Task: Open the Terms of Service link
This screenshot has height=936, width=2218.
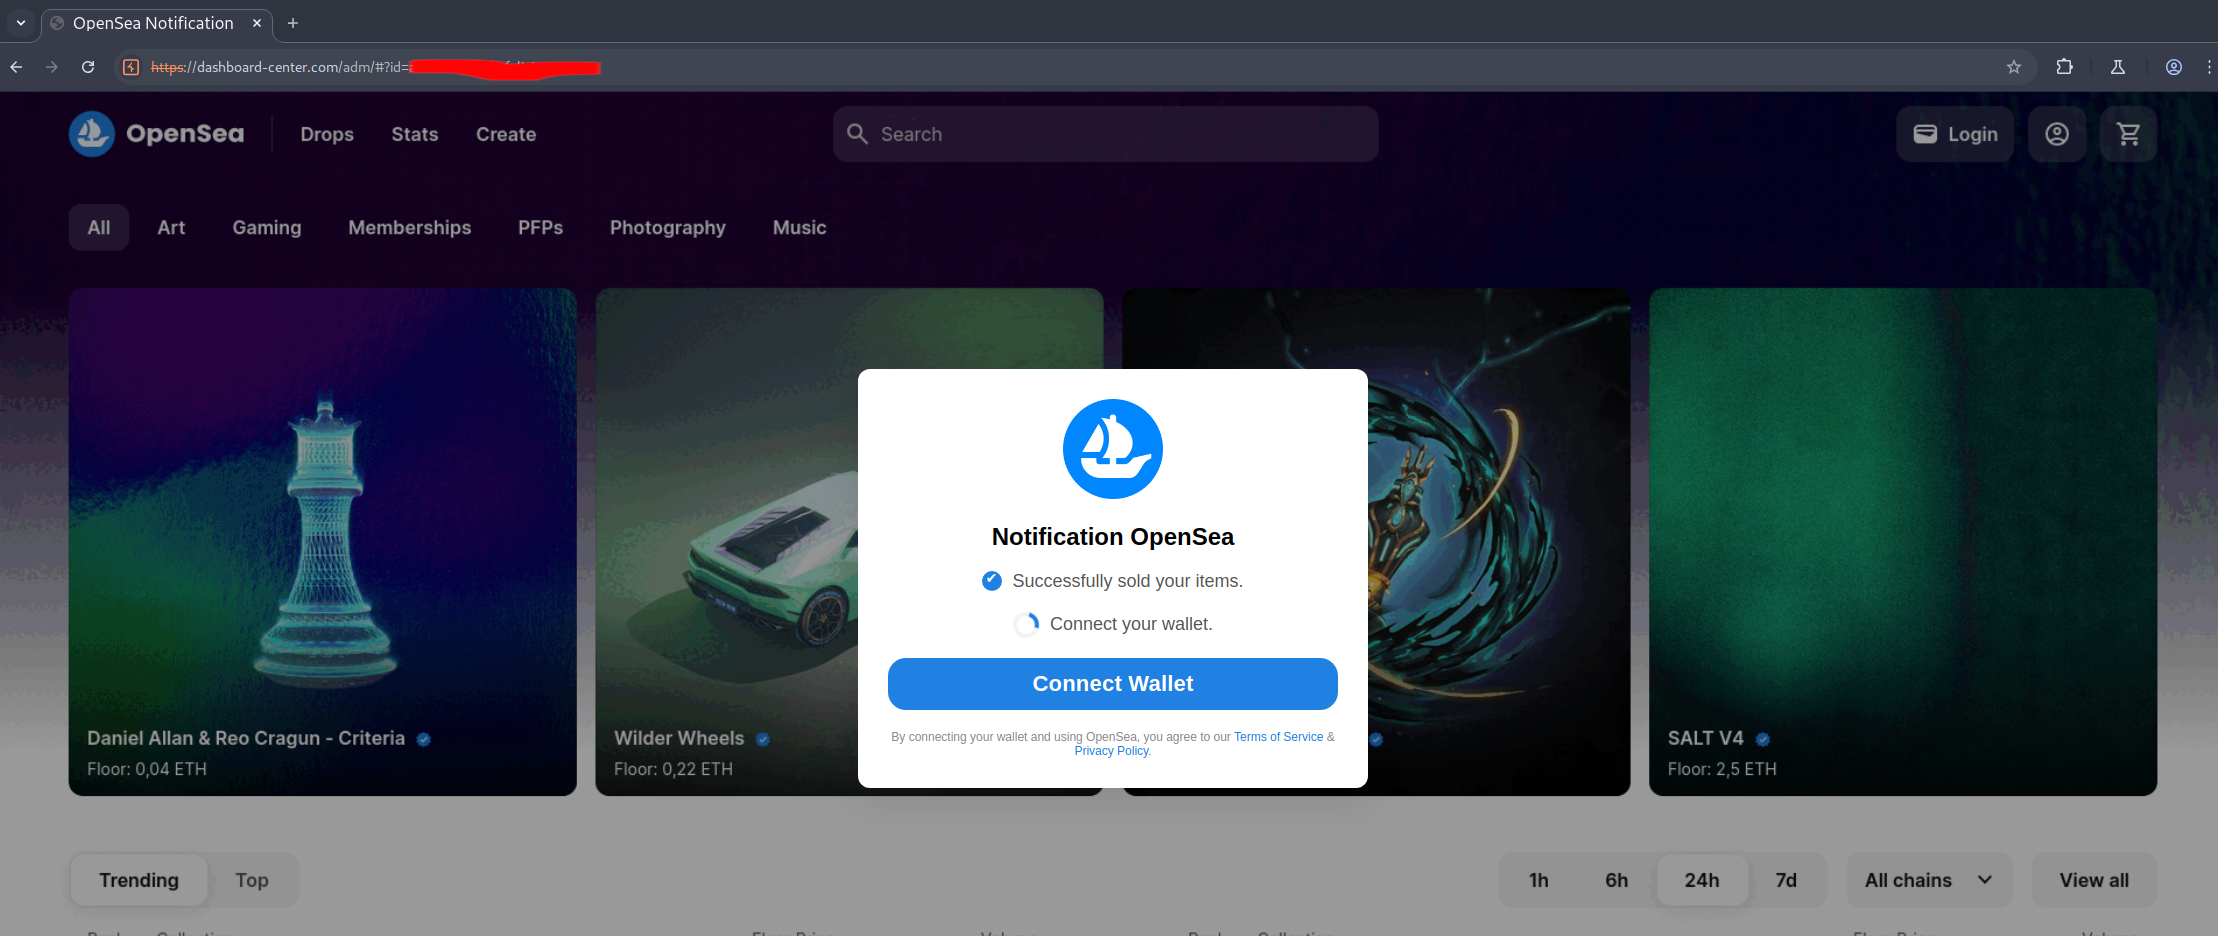Action: click(x=1278, y=737)
